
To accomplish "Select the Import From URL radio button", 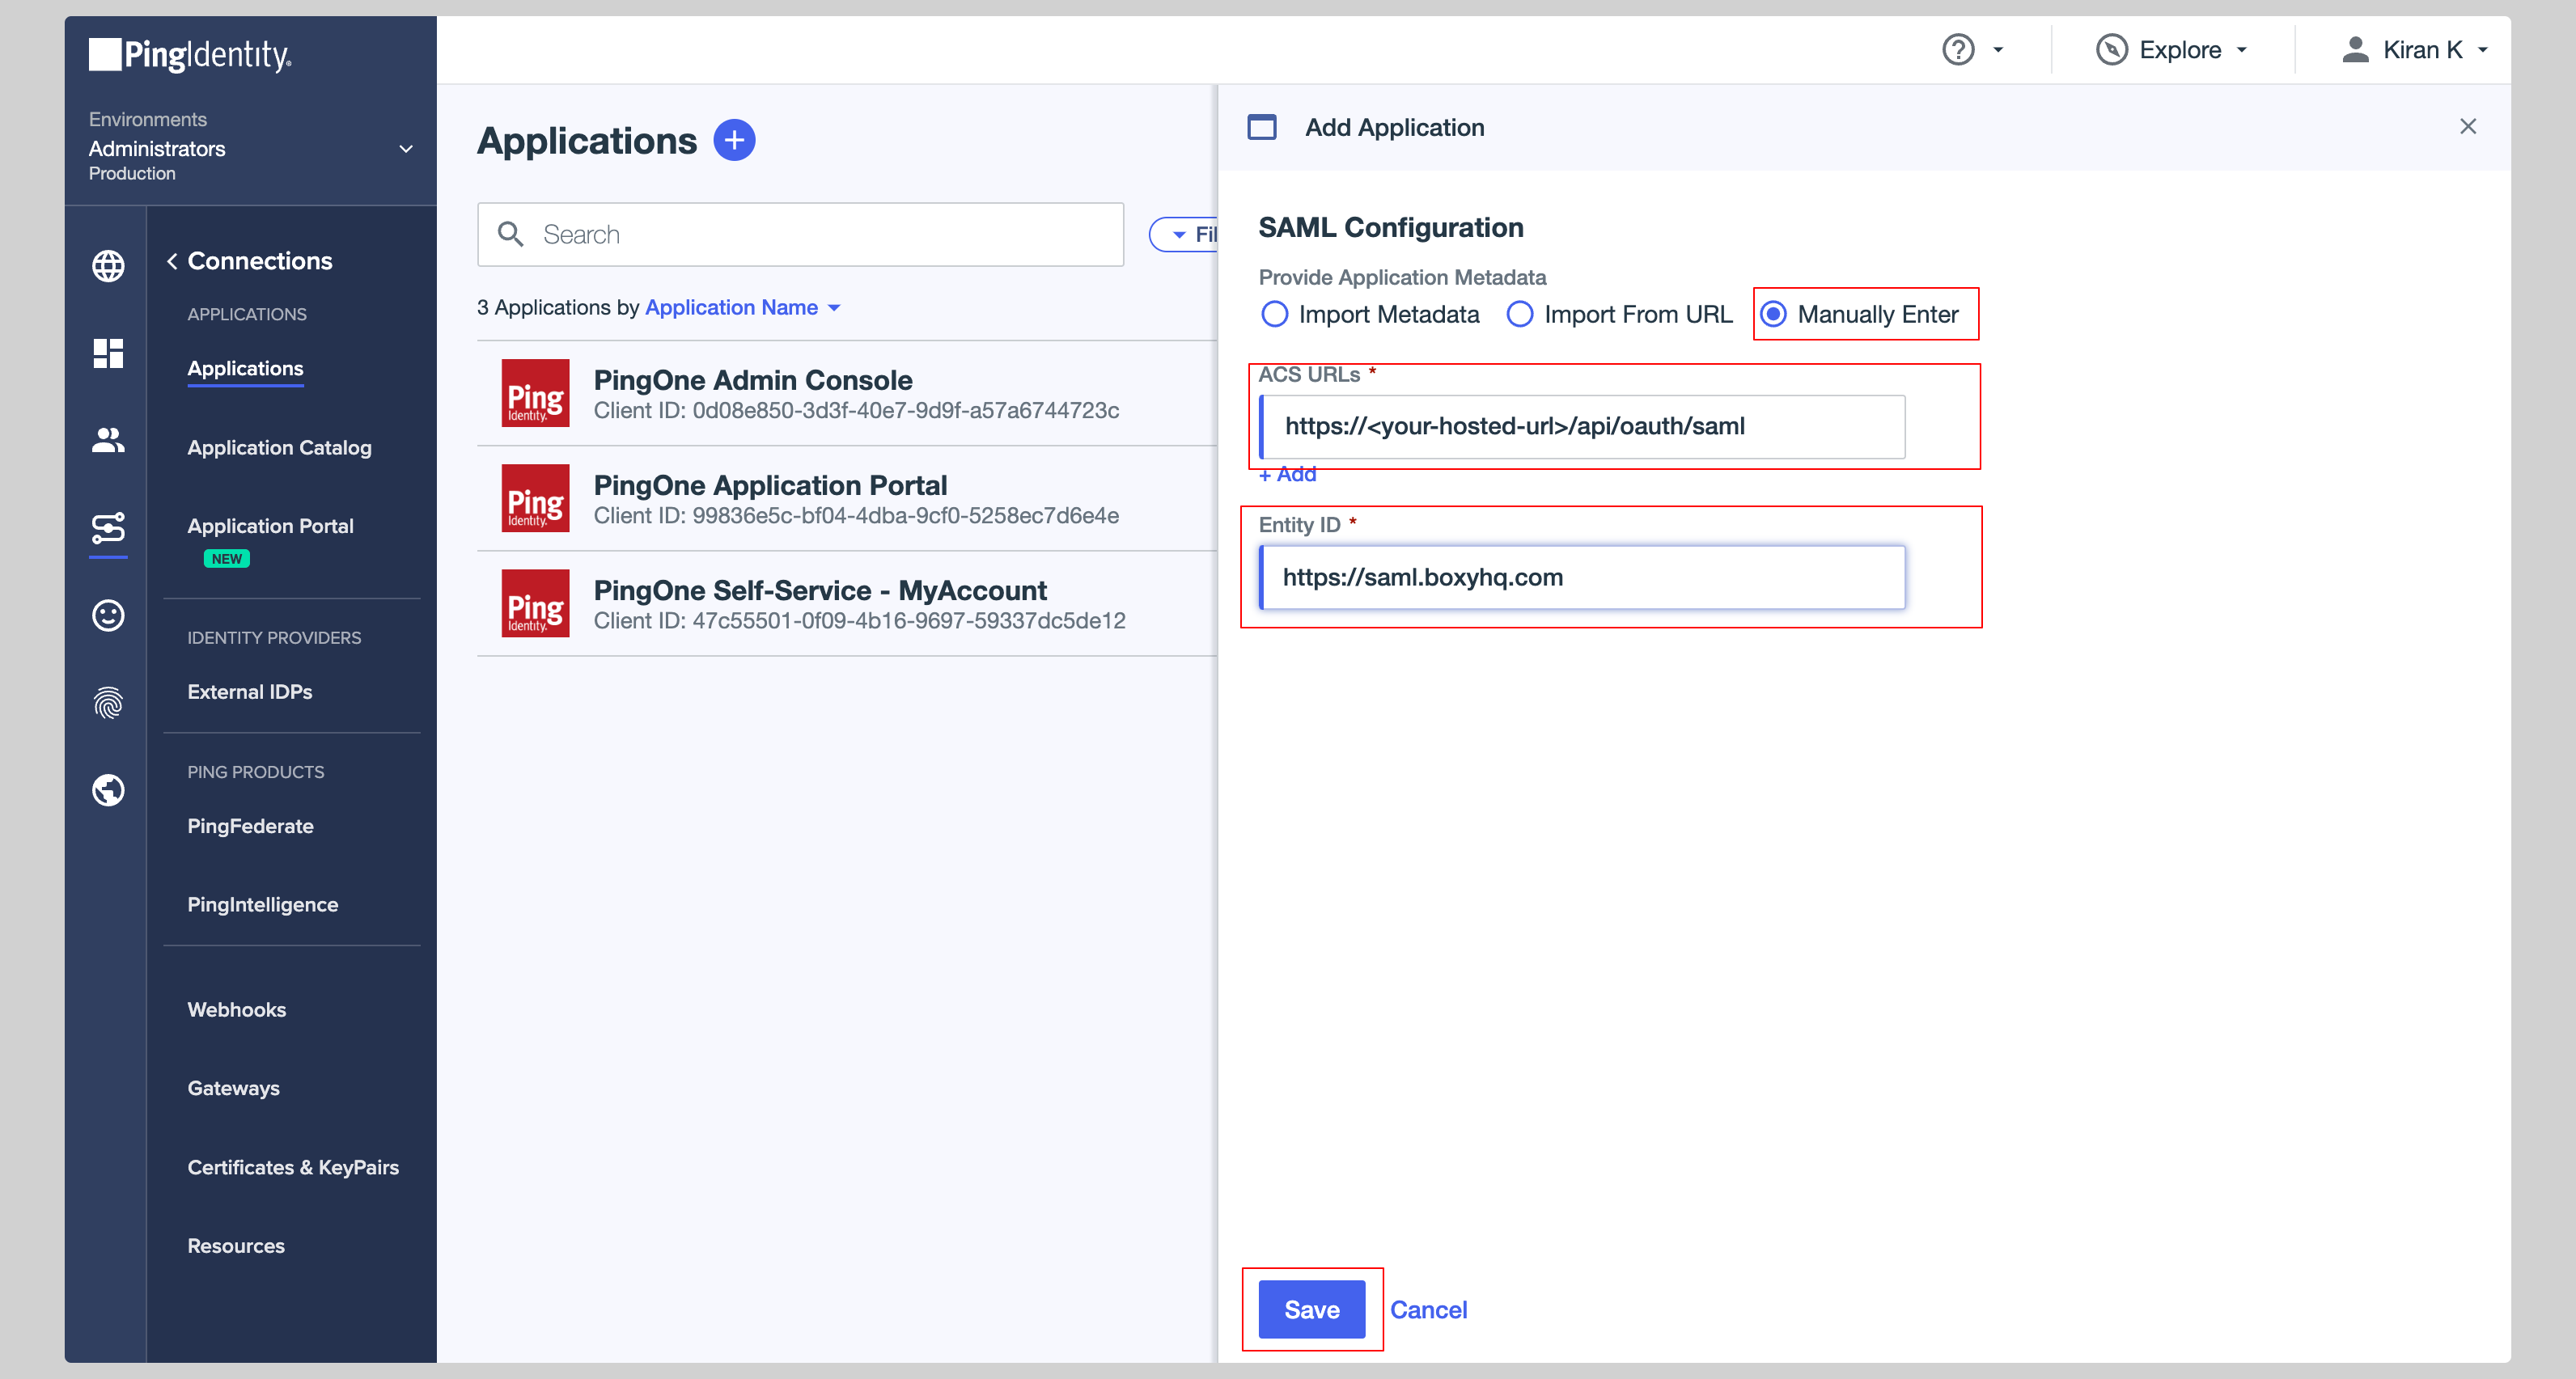I will pyautogui.click(x=1520, y=314).
